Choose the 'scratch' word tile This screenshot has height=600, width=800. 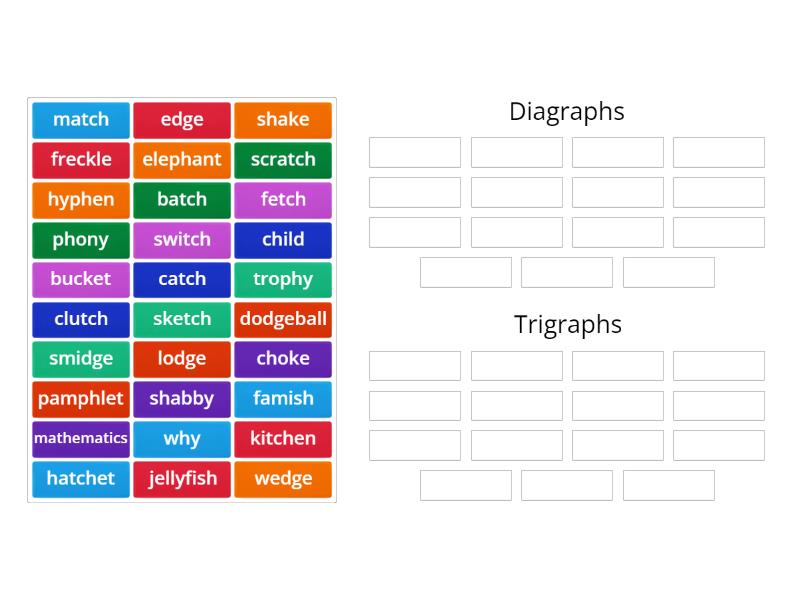click(x=283, y=160)
